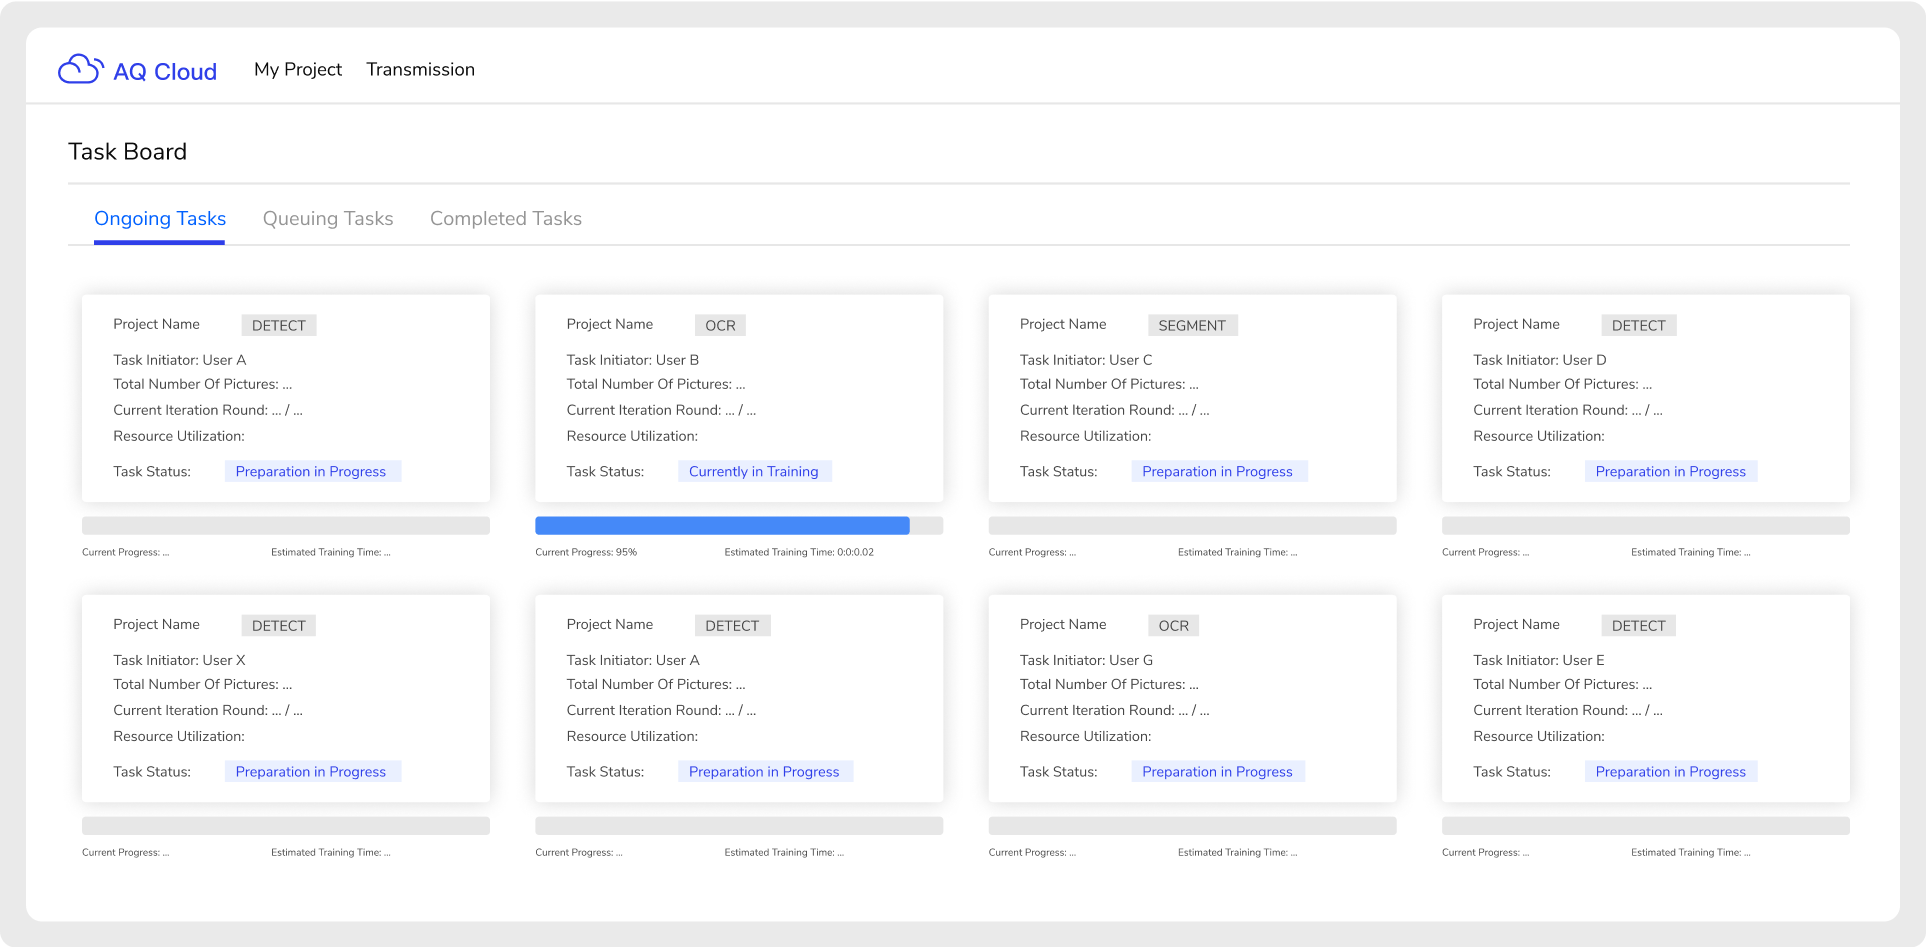This screenshot has height=947, width=1927.
Task: Switch to the Completed Tasks tab
Action: 506,219
